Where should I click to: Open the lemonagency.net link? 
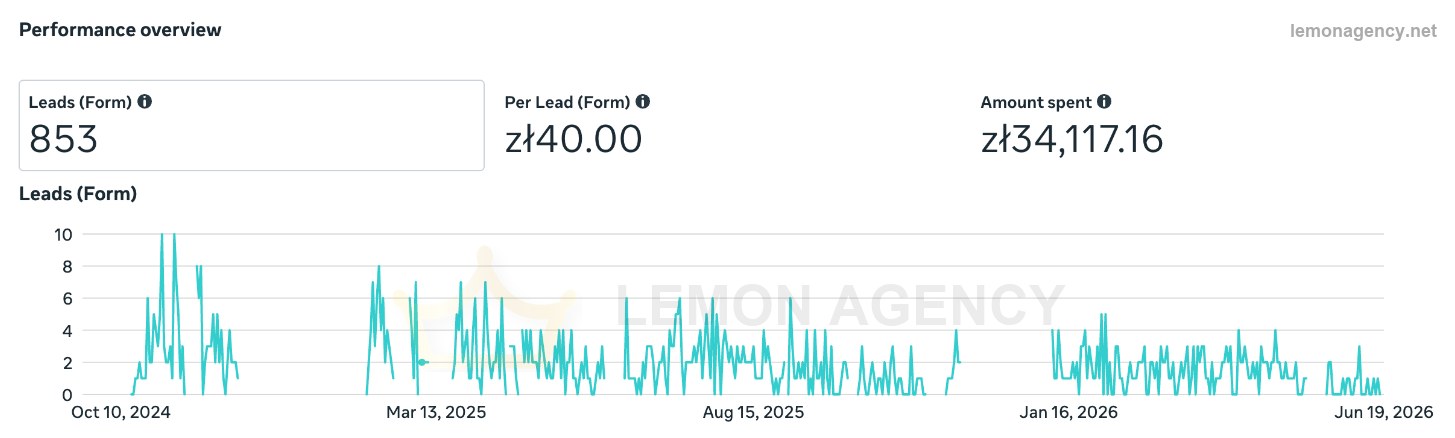1362,31
